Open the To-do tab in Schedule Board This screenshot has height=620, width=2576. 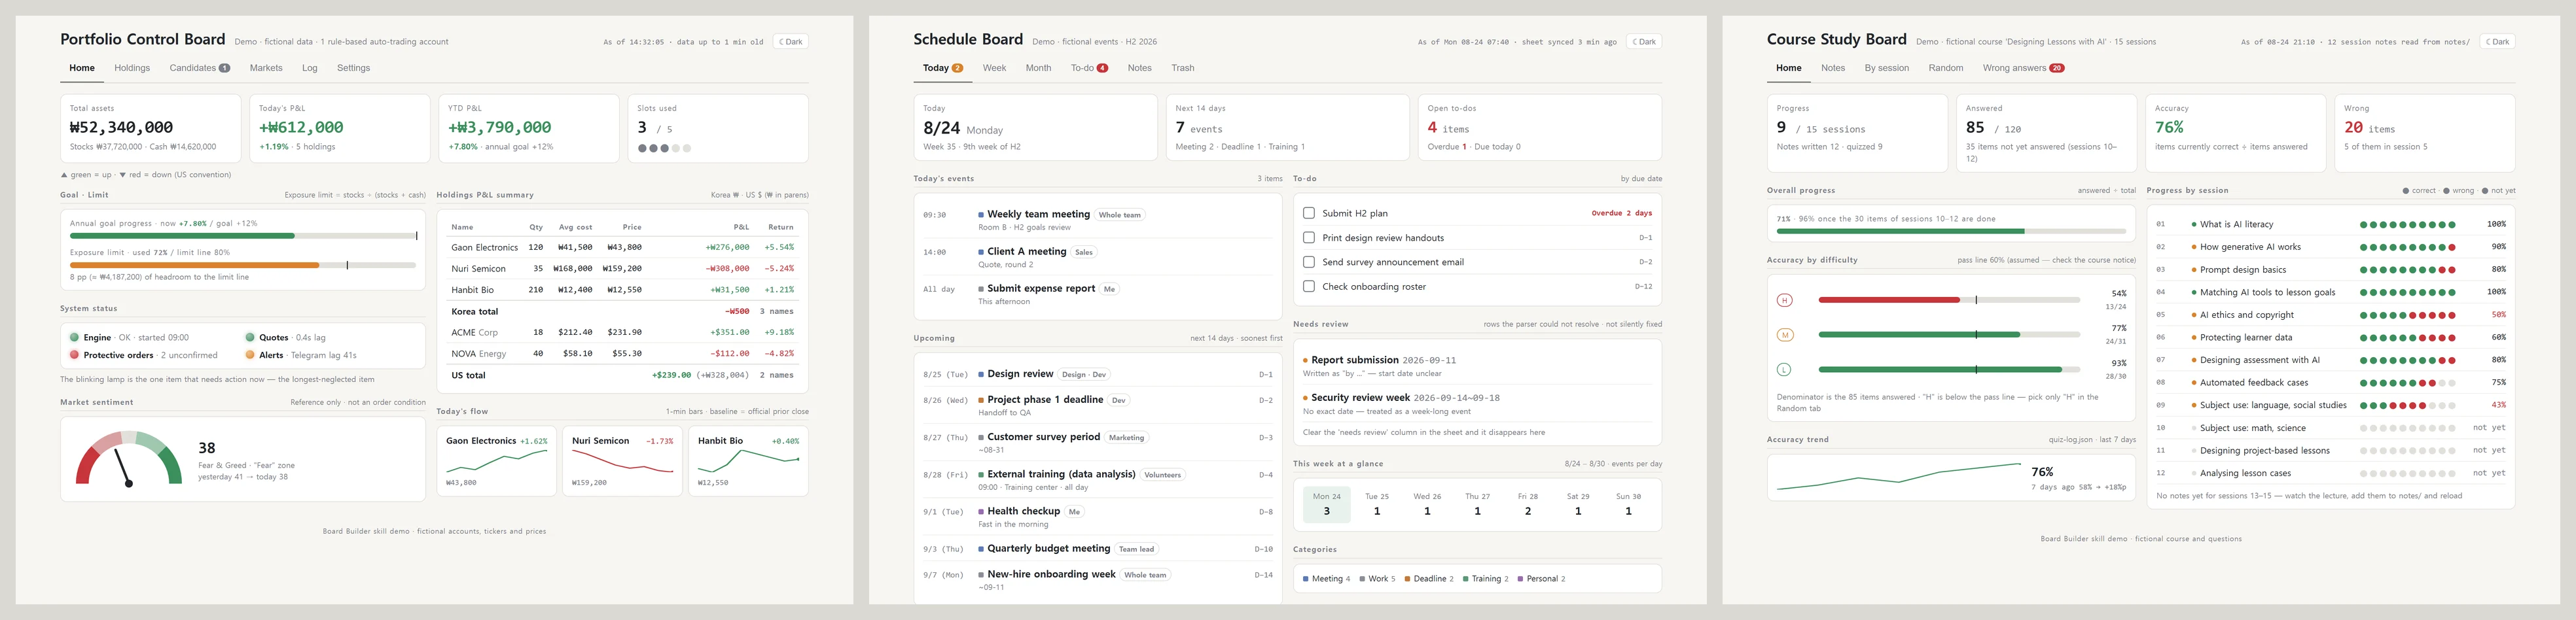point(1089,68)
